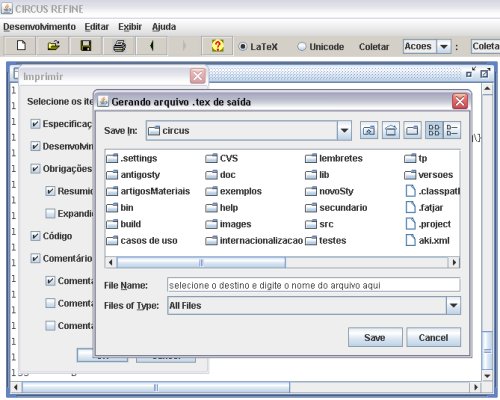500x400 pixels.
Task: Click document window scroll up arrow
Action: pyautogui.click(x=487, y=88)
